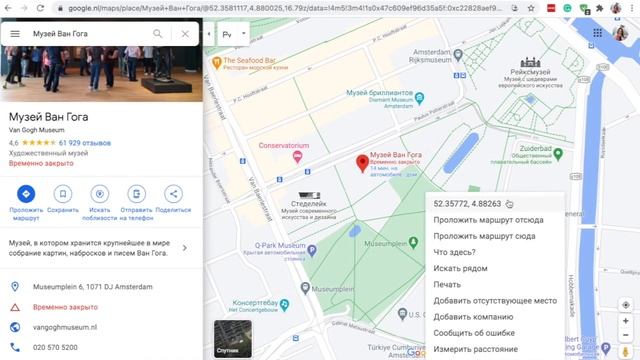
Task: Click the Amsterdam Rijksmuseum pin
Action: click(x=458, y=54)
